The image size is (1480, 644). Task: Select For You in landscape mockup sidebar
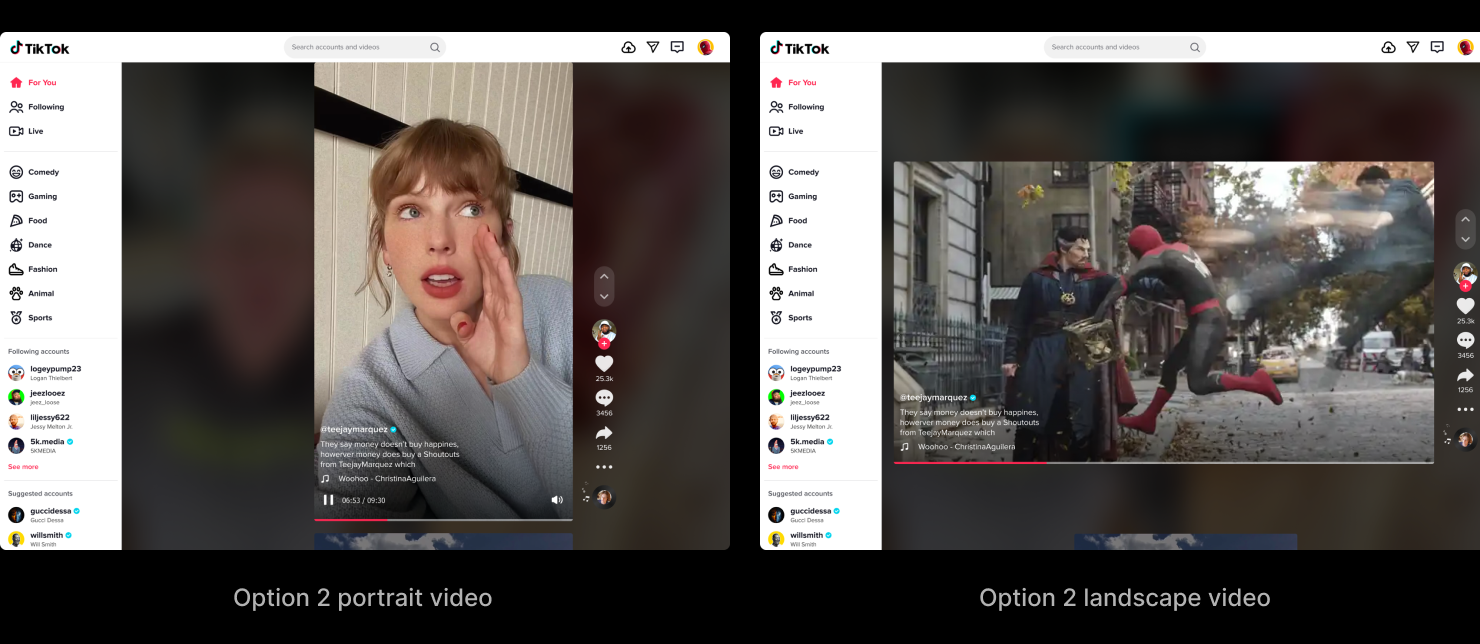point(793,83)
